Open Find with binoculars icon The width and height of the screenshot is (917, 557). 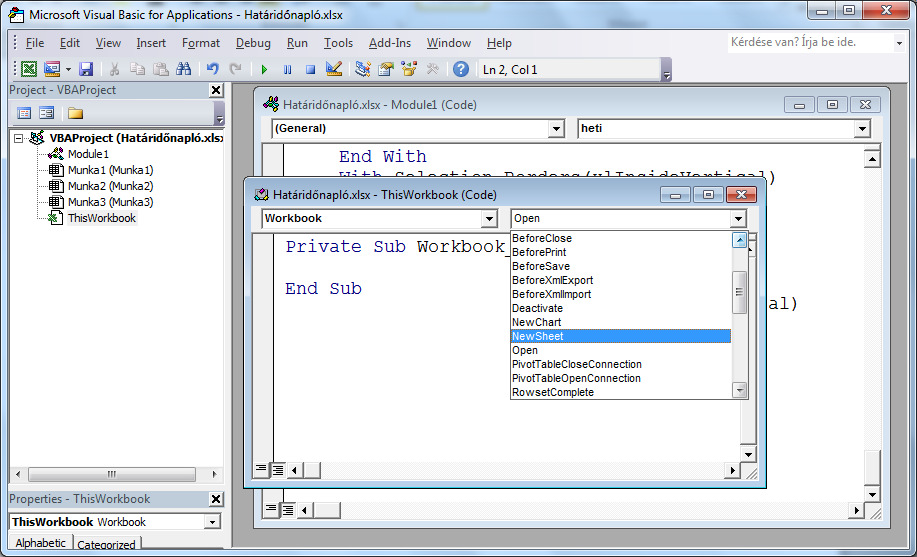click(x=184, y=70)
